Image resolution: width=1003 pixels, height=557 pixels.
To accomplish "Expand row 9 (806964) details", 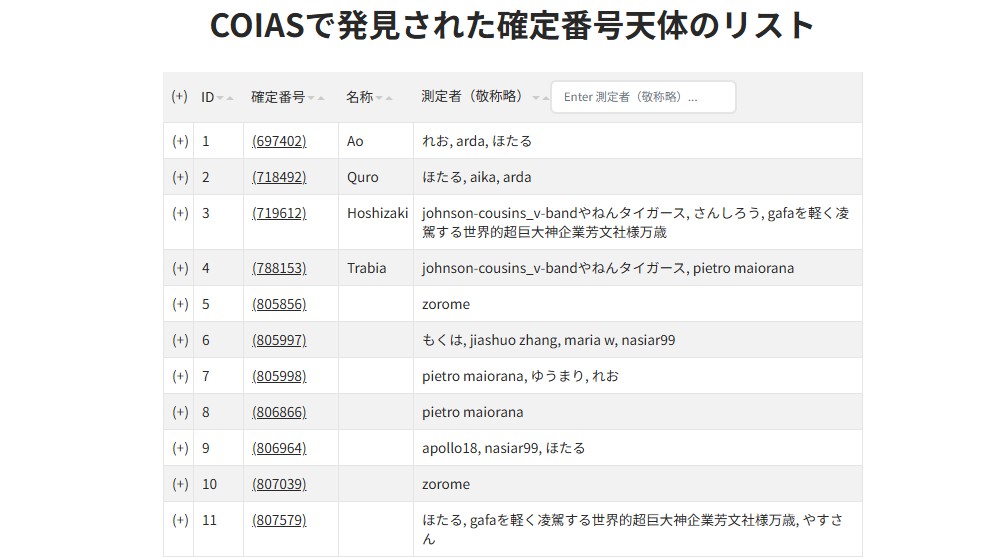I will 180,448.
